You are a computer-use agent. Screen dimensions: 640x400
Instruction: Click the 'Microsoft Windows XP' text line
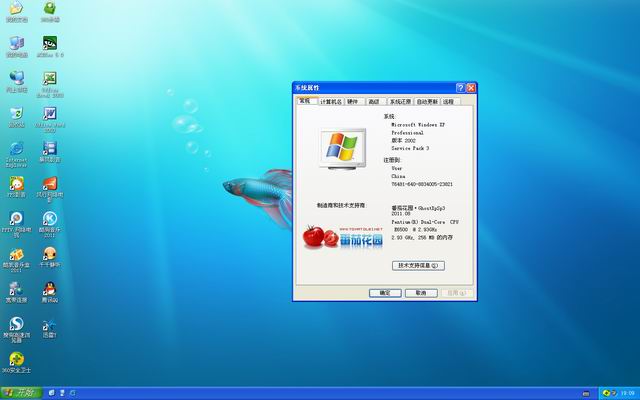click(418, 125)
